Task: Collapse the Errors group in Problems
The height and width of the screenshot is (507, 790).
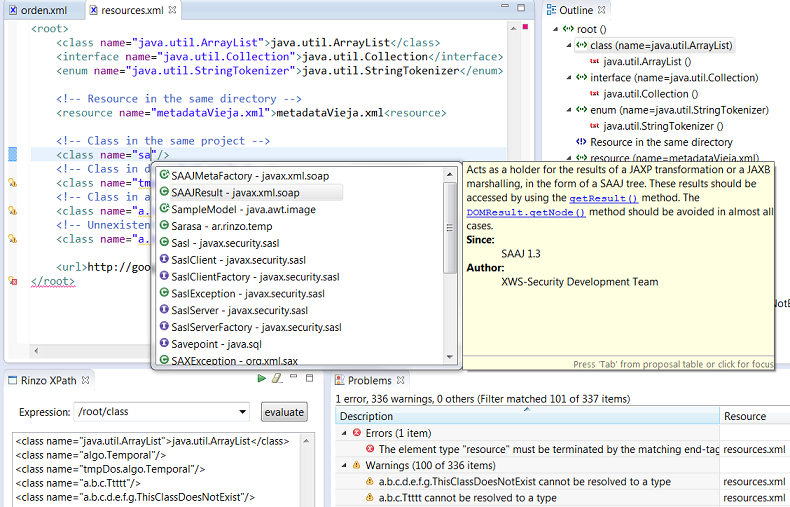Action: click(345, 434)
